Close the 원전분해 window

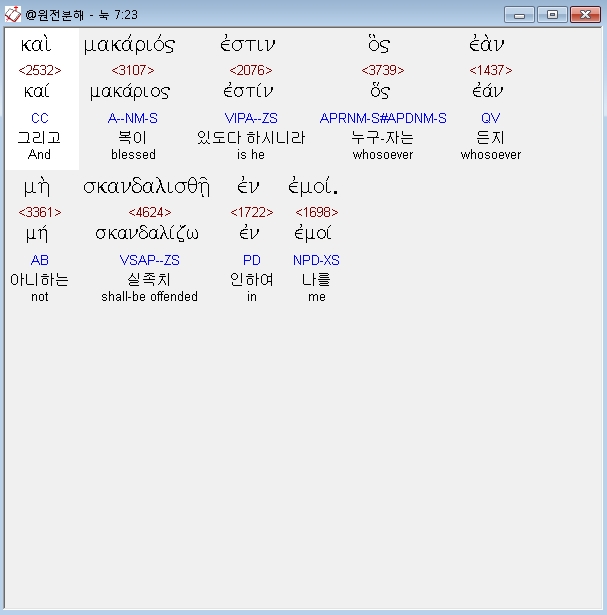click(x=585, y=15)
